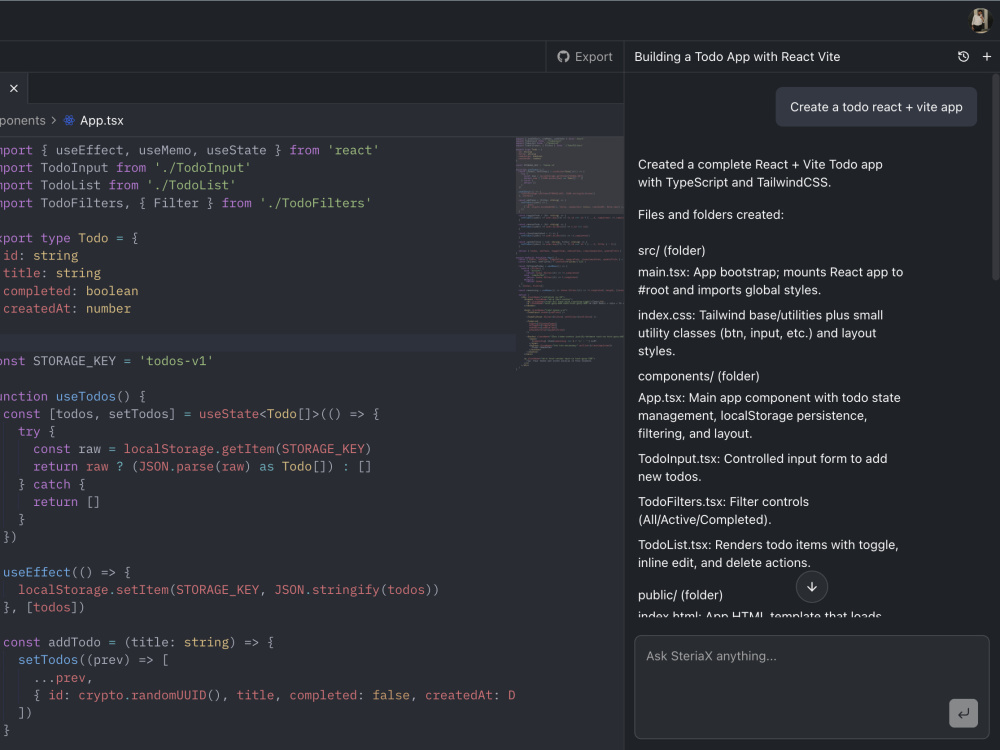Open the user profile avatar
Screen dimensions: 1000x750
(x=980, y=20)
